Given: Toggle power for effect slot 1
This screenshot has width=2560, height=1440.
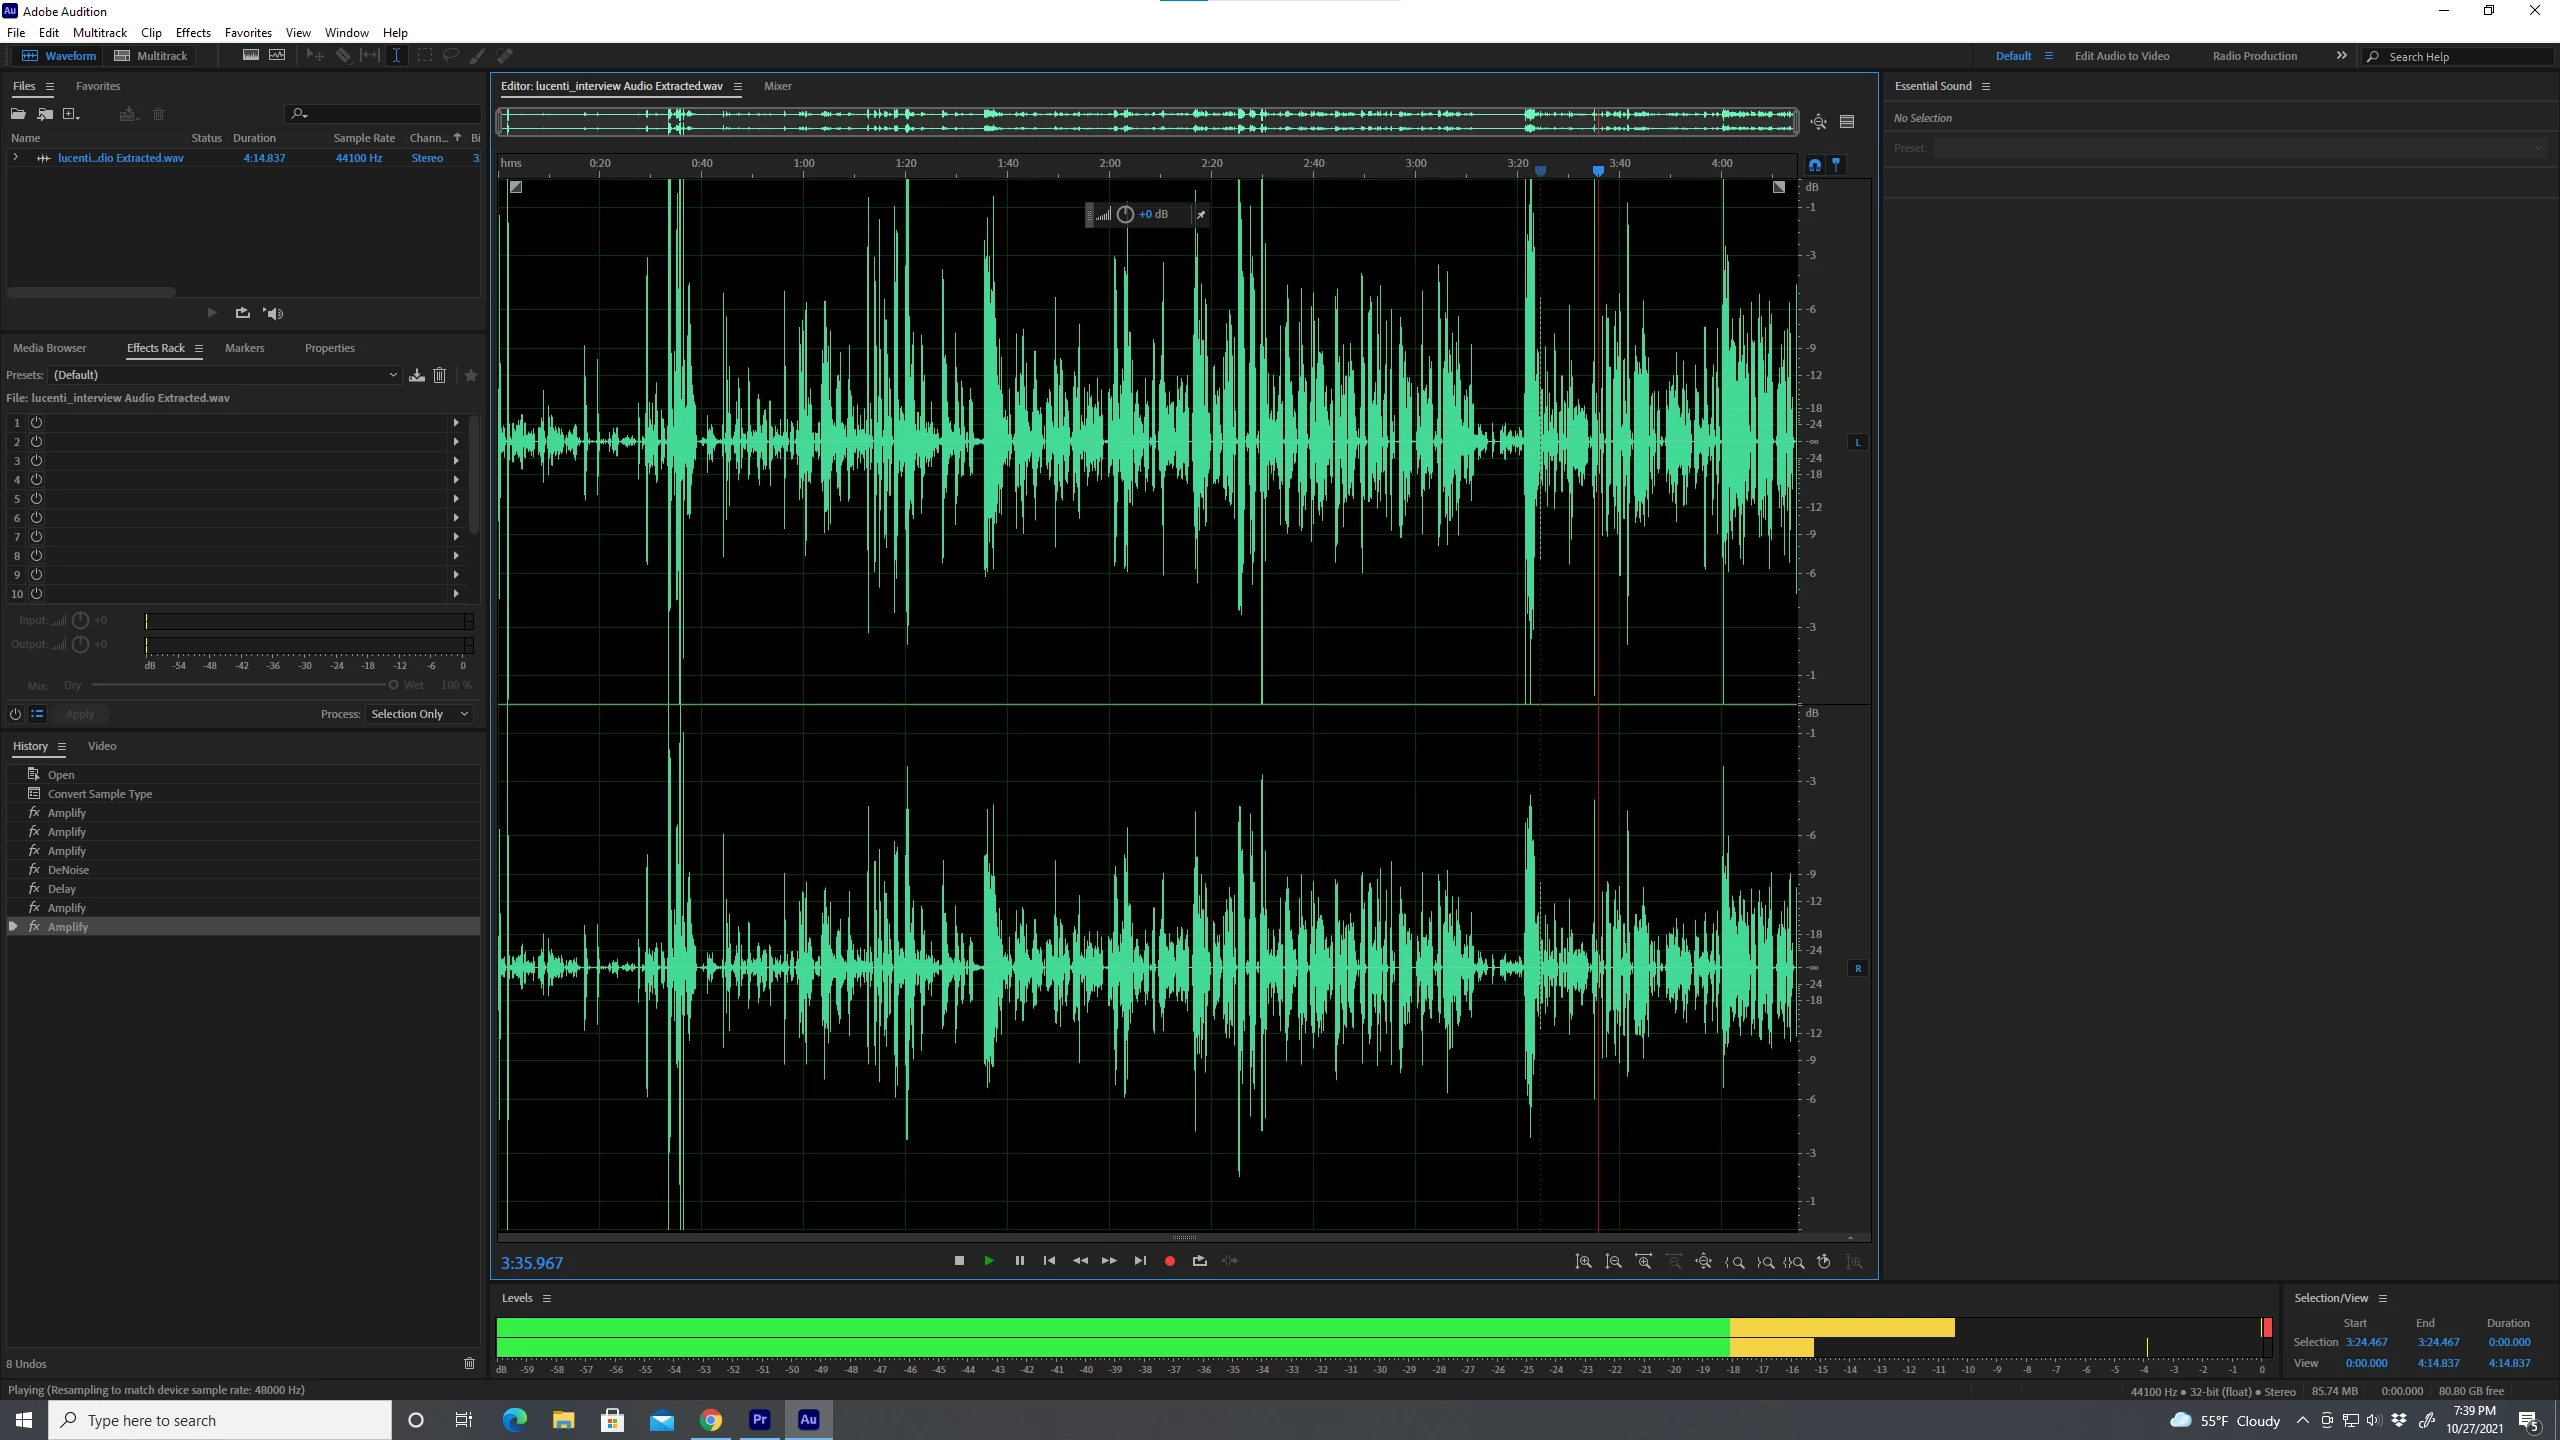Looking at the screenshot, I should (36, 423).
